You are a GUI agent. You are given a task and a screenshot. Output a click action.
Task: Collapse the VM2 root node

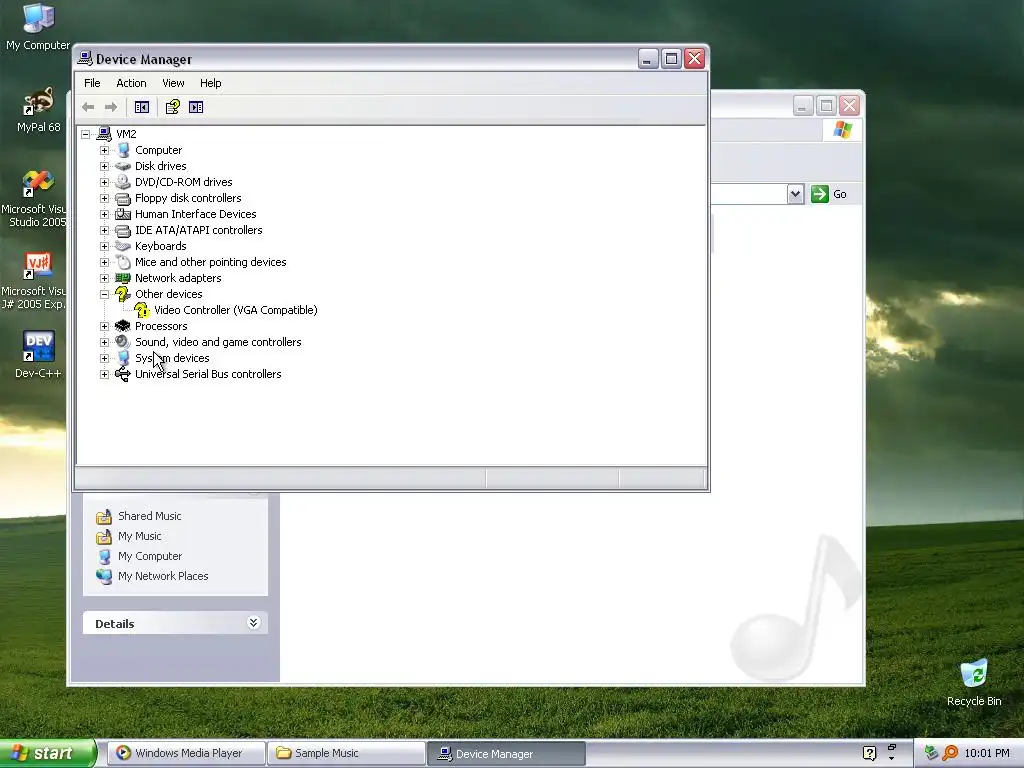point(86,135)
